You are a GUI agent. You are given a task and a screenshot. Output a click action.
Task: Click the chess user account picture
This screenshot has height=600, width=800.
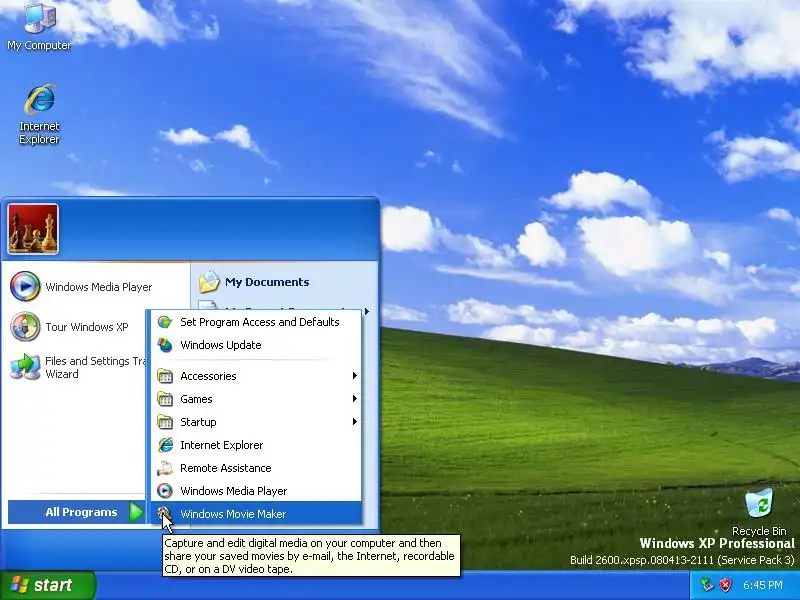(33, 229)
